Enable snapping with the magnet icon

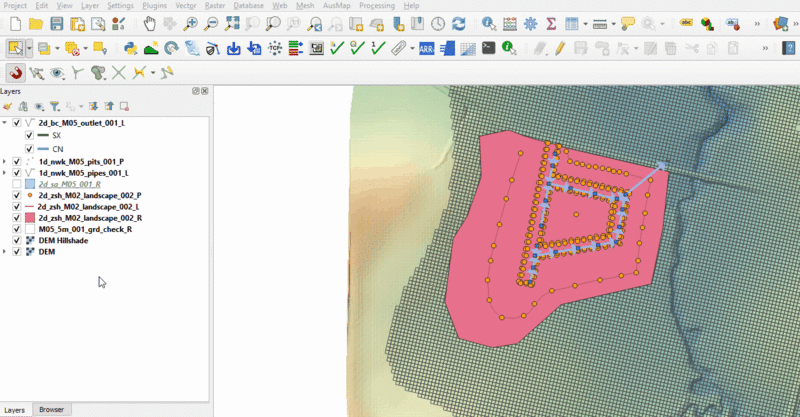pyautogui.click(x=15, y=72)
